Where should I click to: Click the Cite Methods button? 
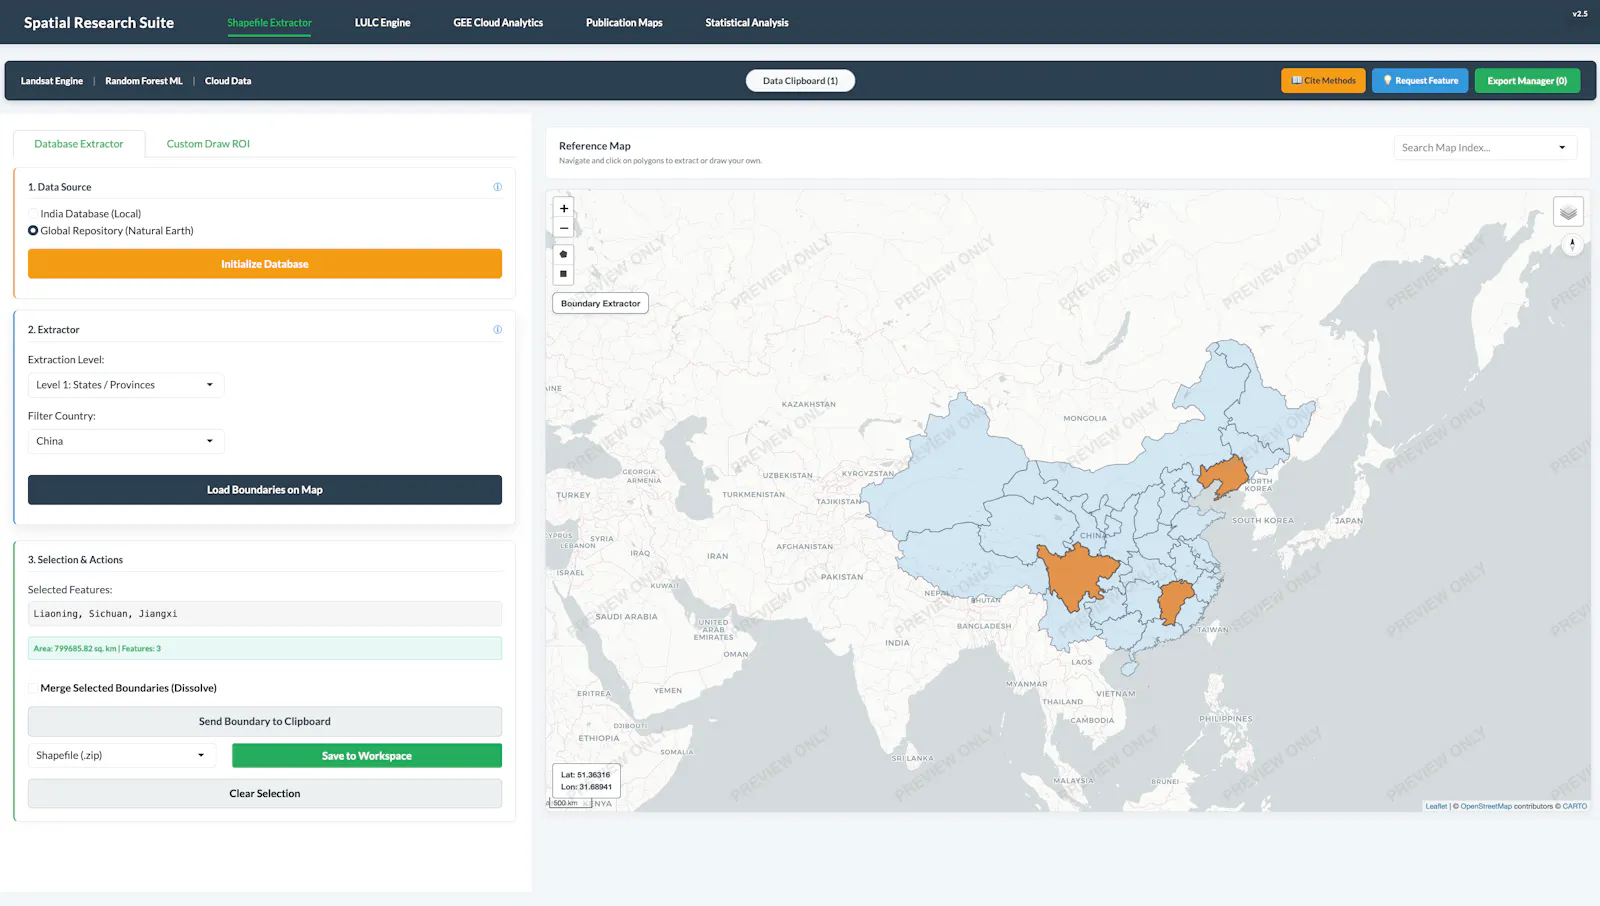[x=1323, y=81]
